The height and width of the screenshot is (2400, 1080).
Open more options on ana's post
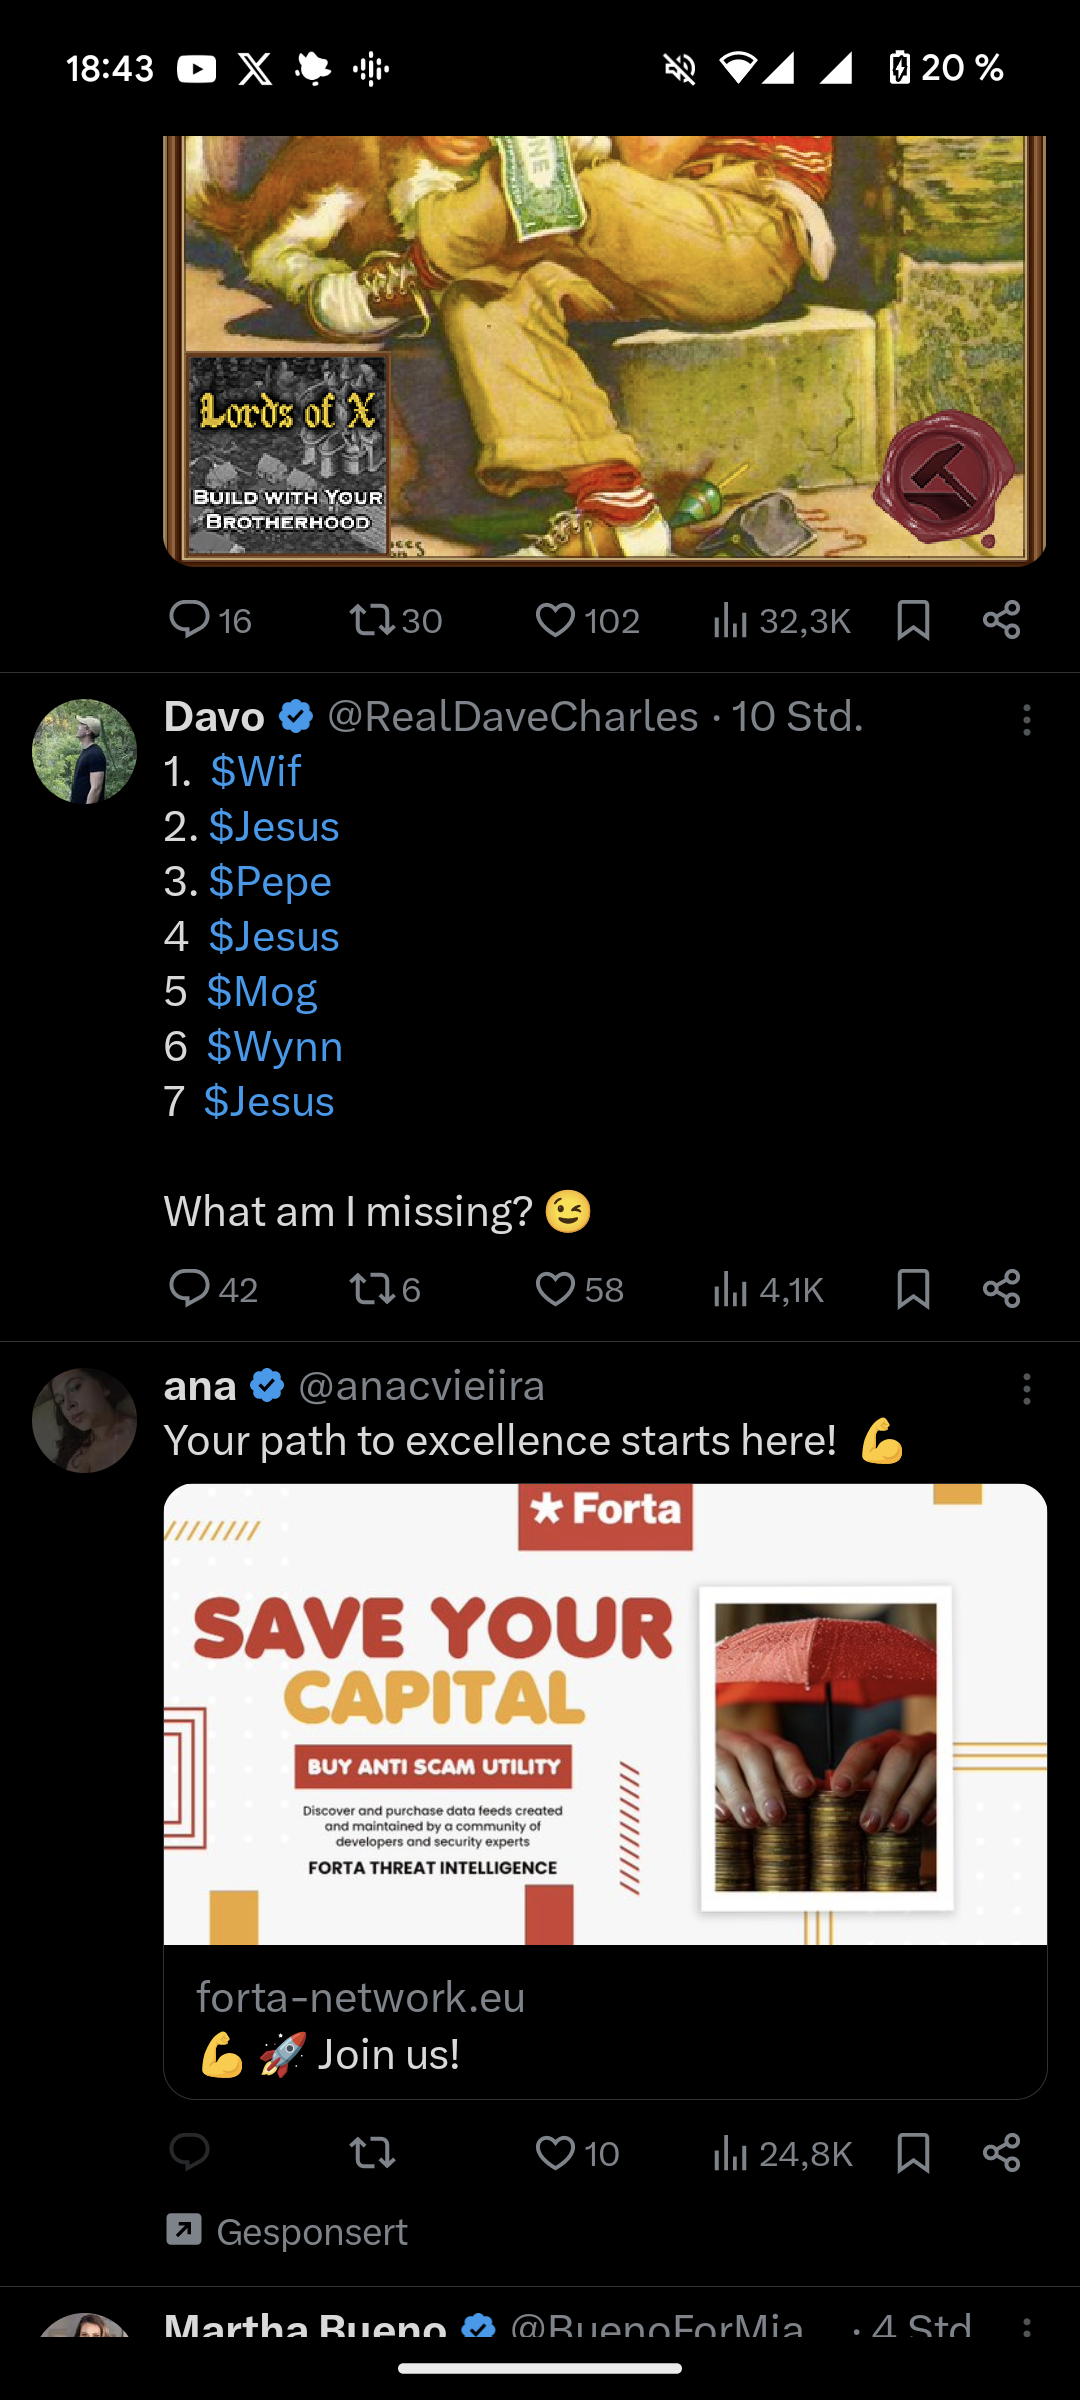tap(1026, 1389)
